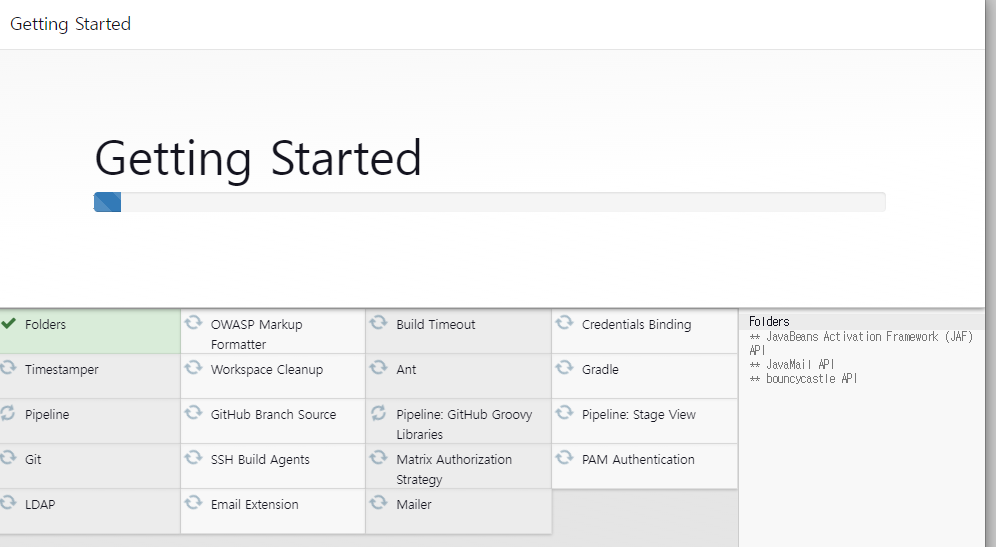Click the bouncycastle API log entry
The width and height of the screenshot is (996, 547).
click(804, 379)
